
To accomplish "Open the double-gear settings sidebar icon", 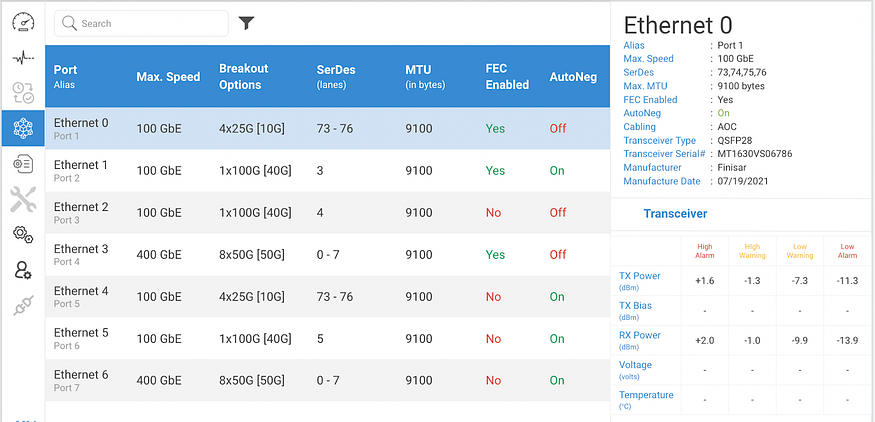I will [23, 234].
